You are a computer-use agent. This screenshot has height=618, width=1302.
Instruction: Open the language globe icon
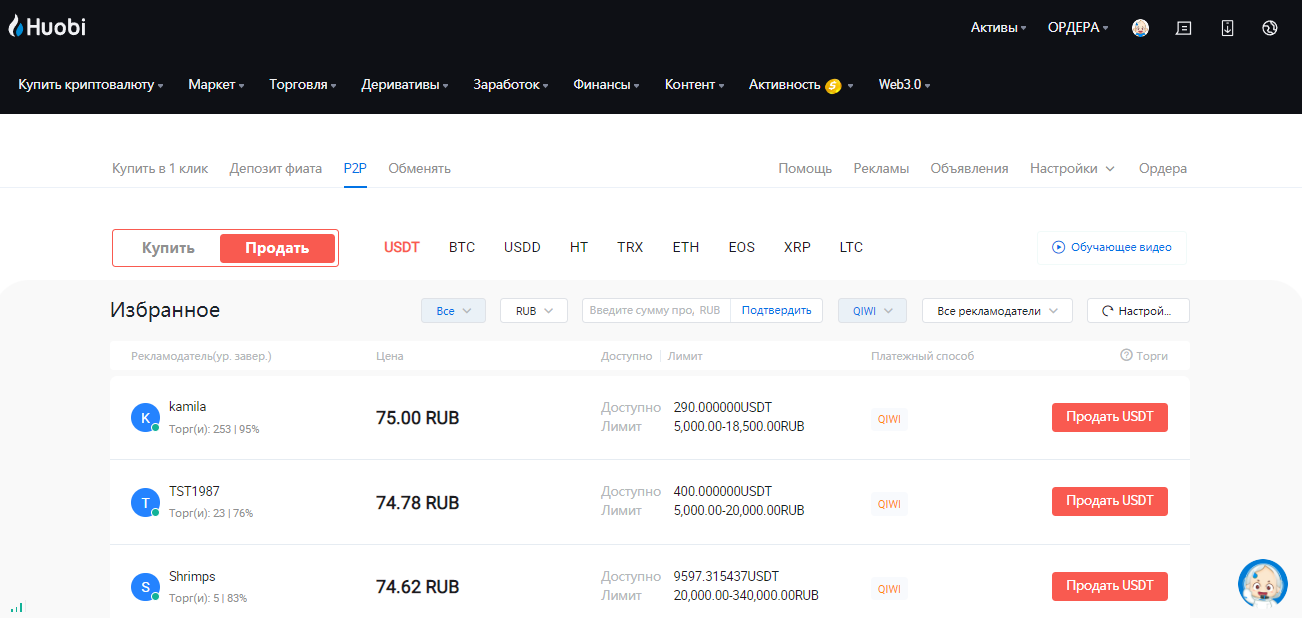click(1270, 28)
